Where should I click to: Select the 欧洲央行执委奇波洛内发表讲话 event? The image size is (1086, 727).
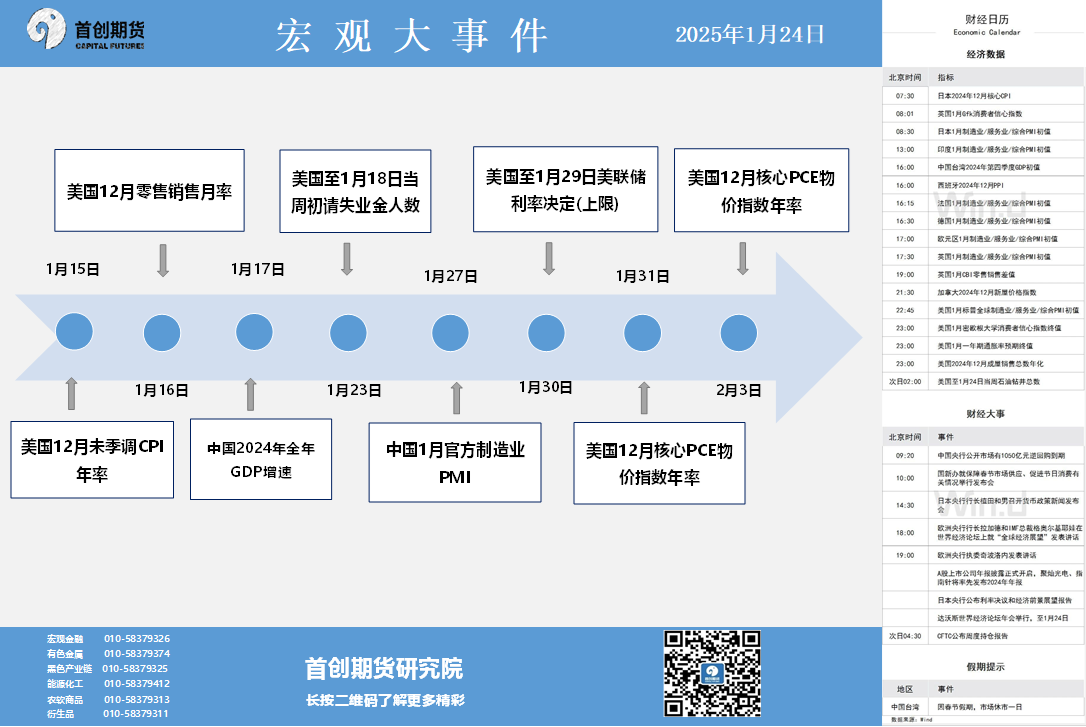click(x=983, y=555)
